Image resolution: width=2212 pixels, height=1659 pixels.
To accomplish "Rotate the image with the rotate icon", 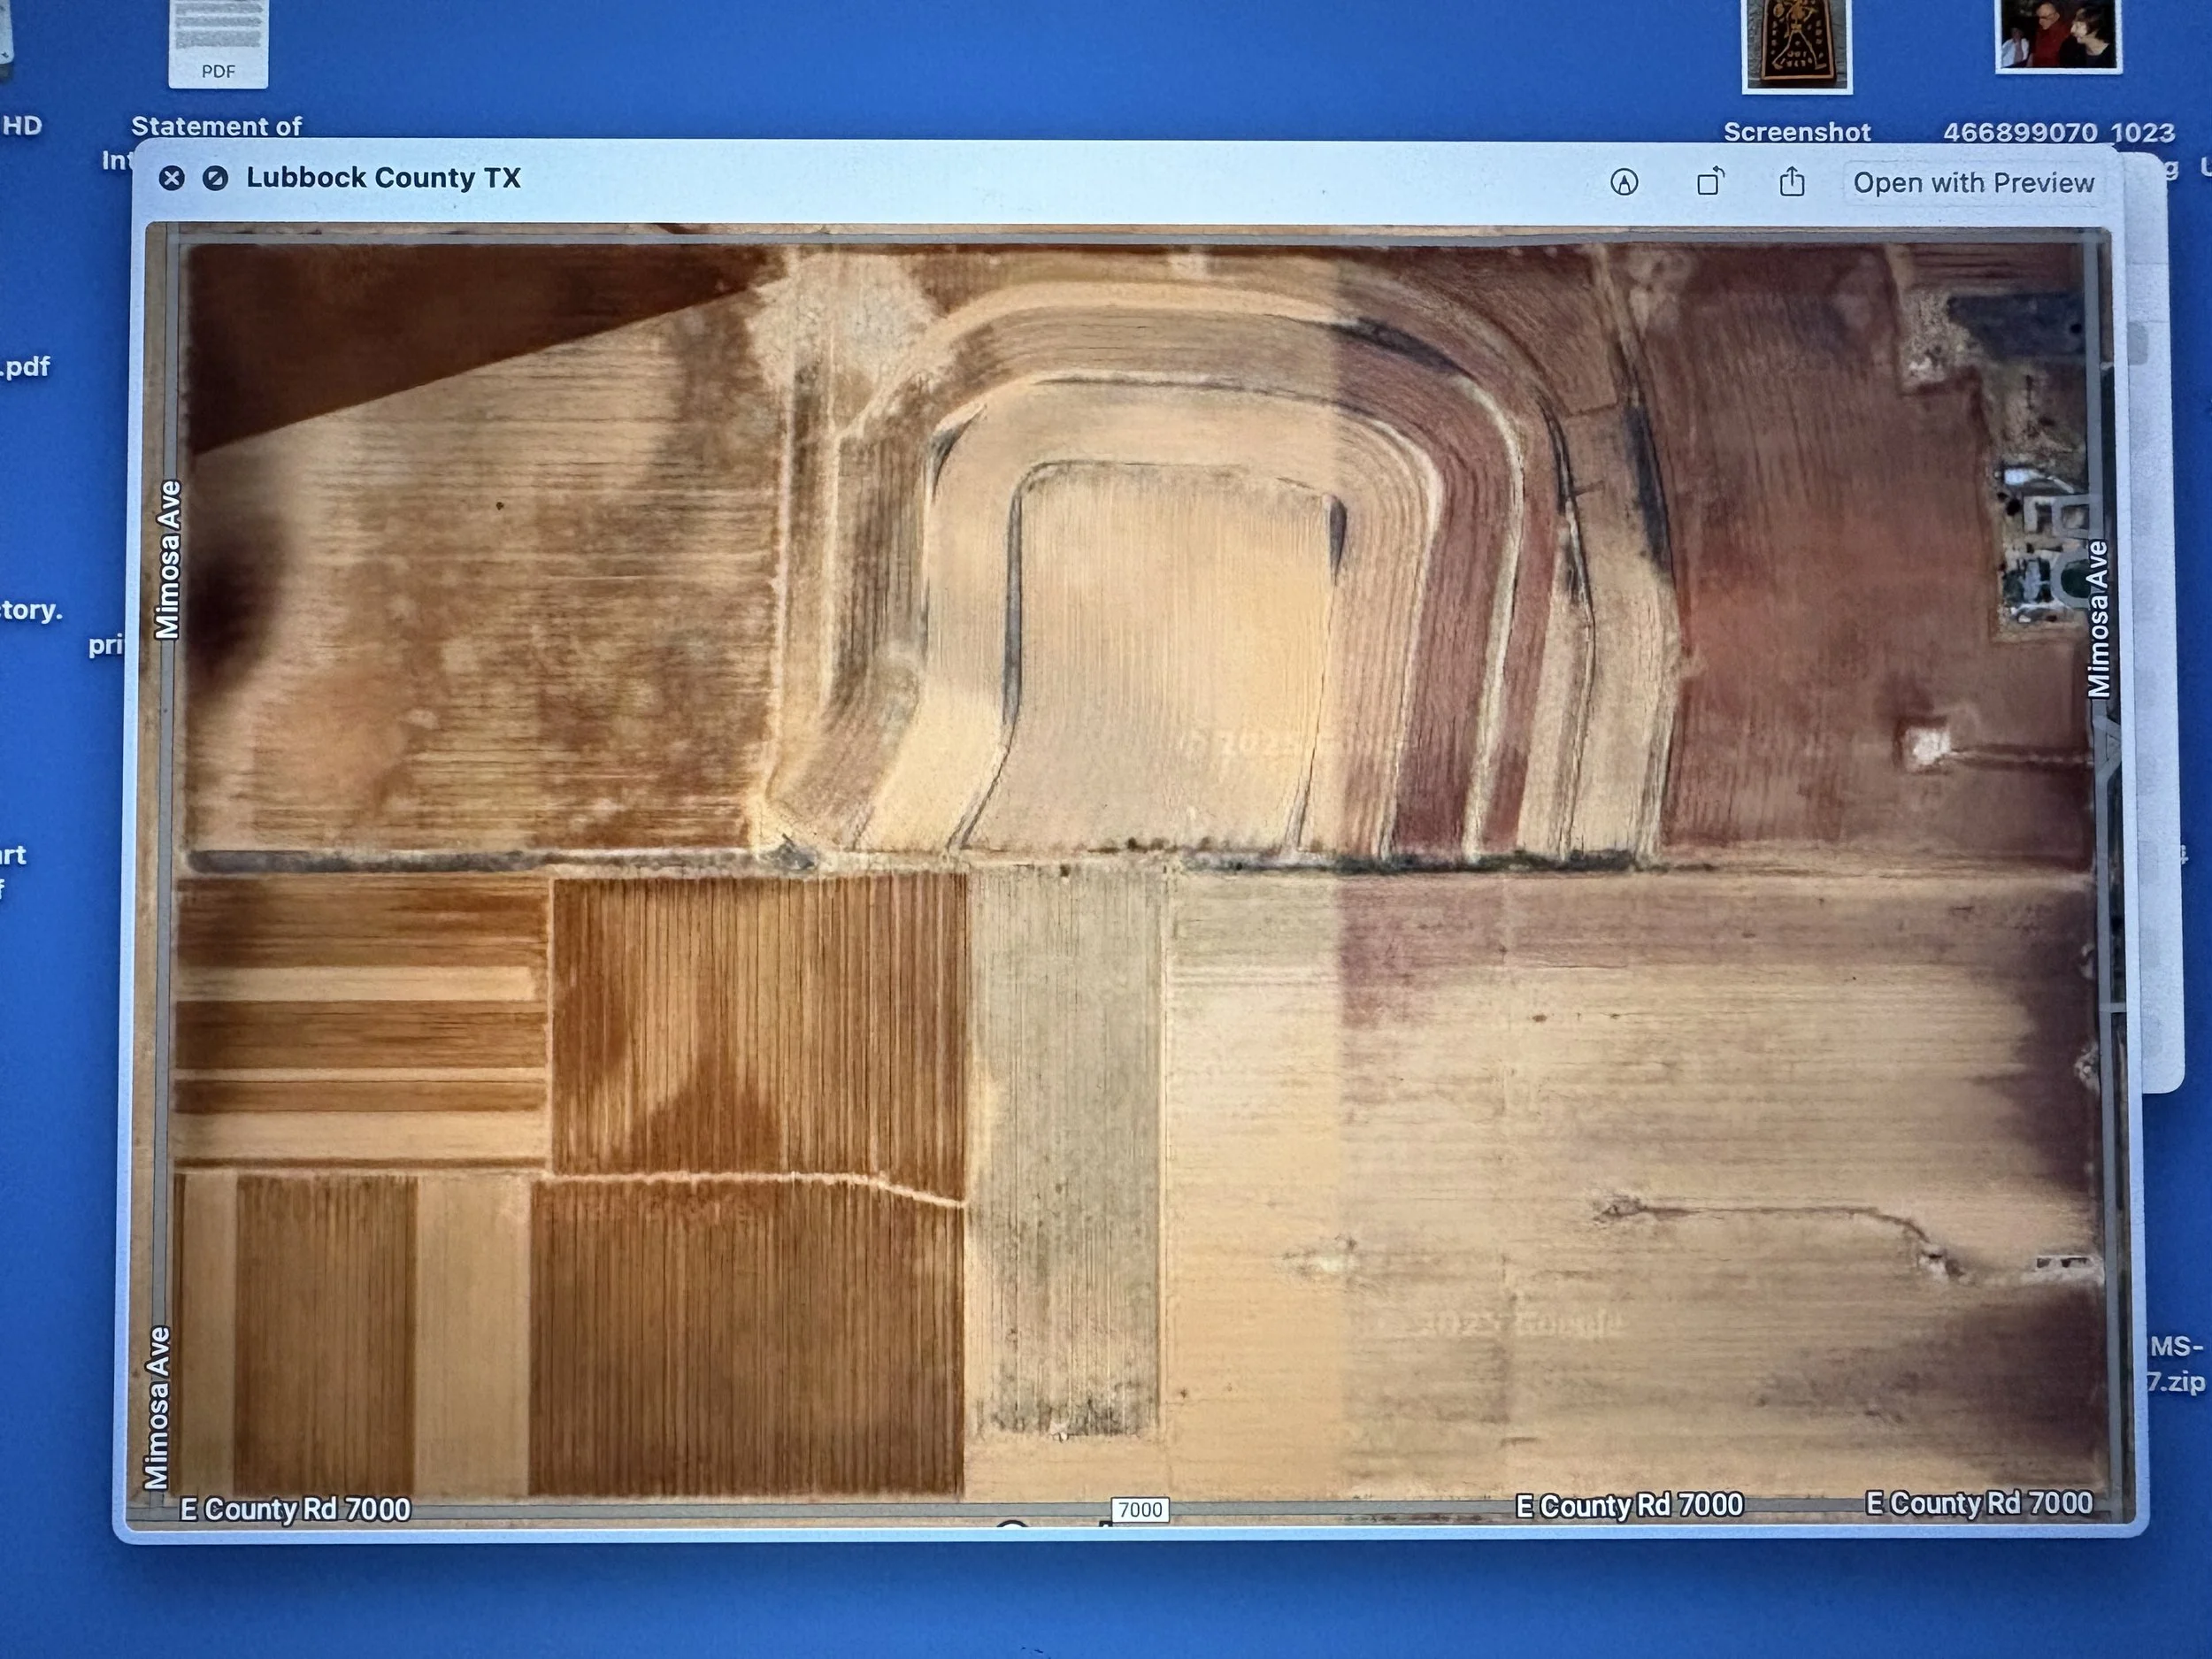I will pyautogui.click(x=1710, y=182).
